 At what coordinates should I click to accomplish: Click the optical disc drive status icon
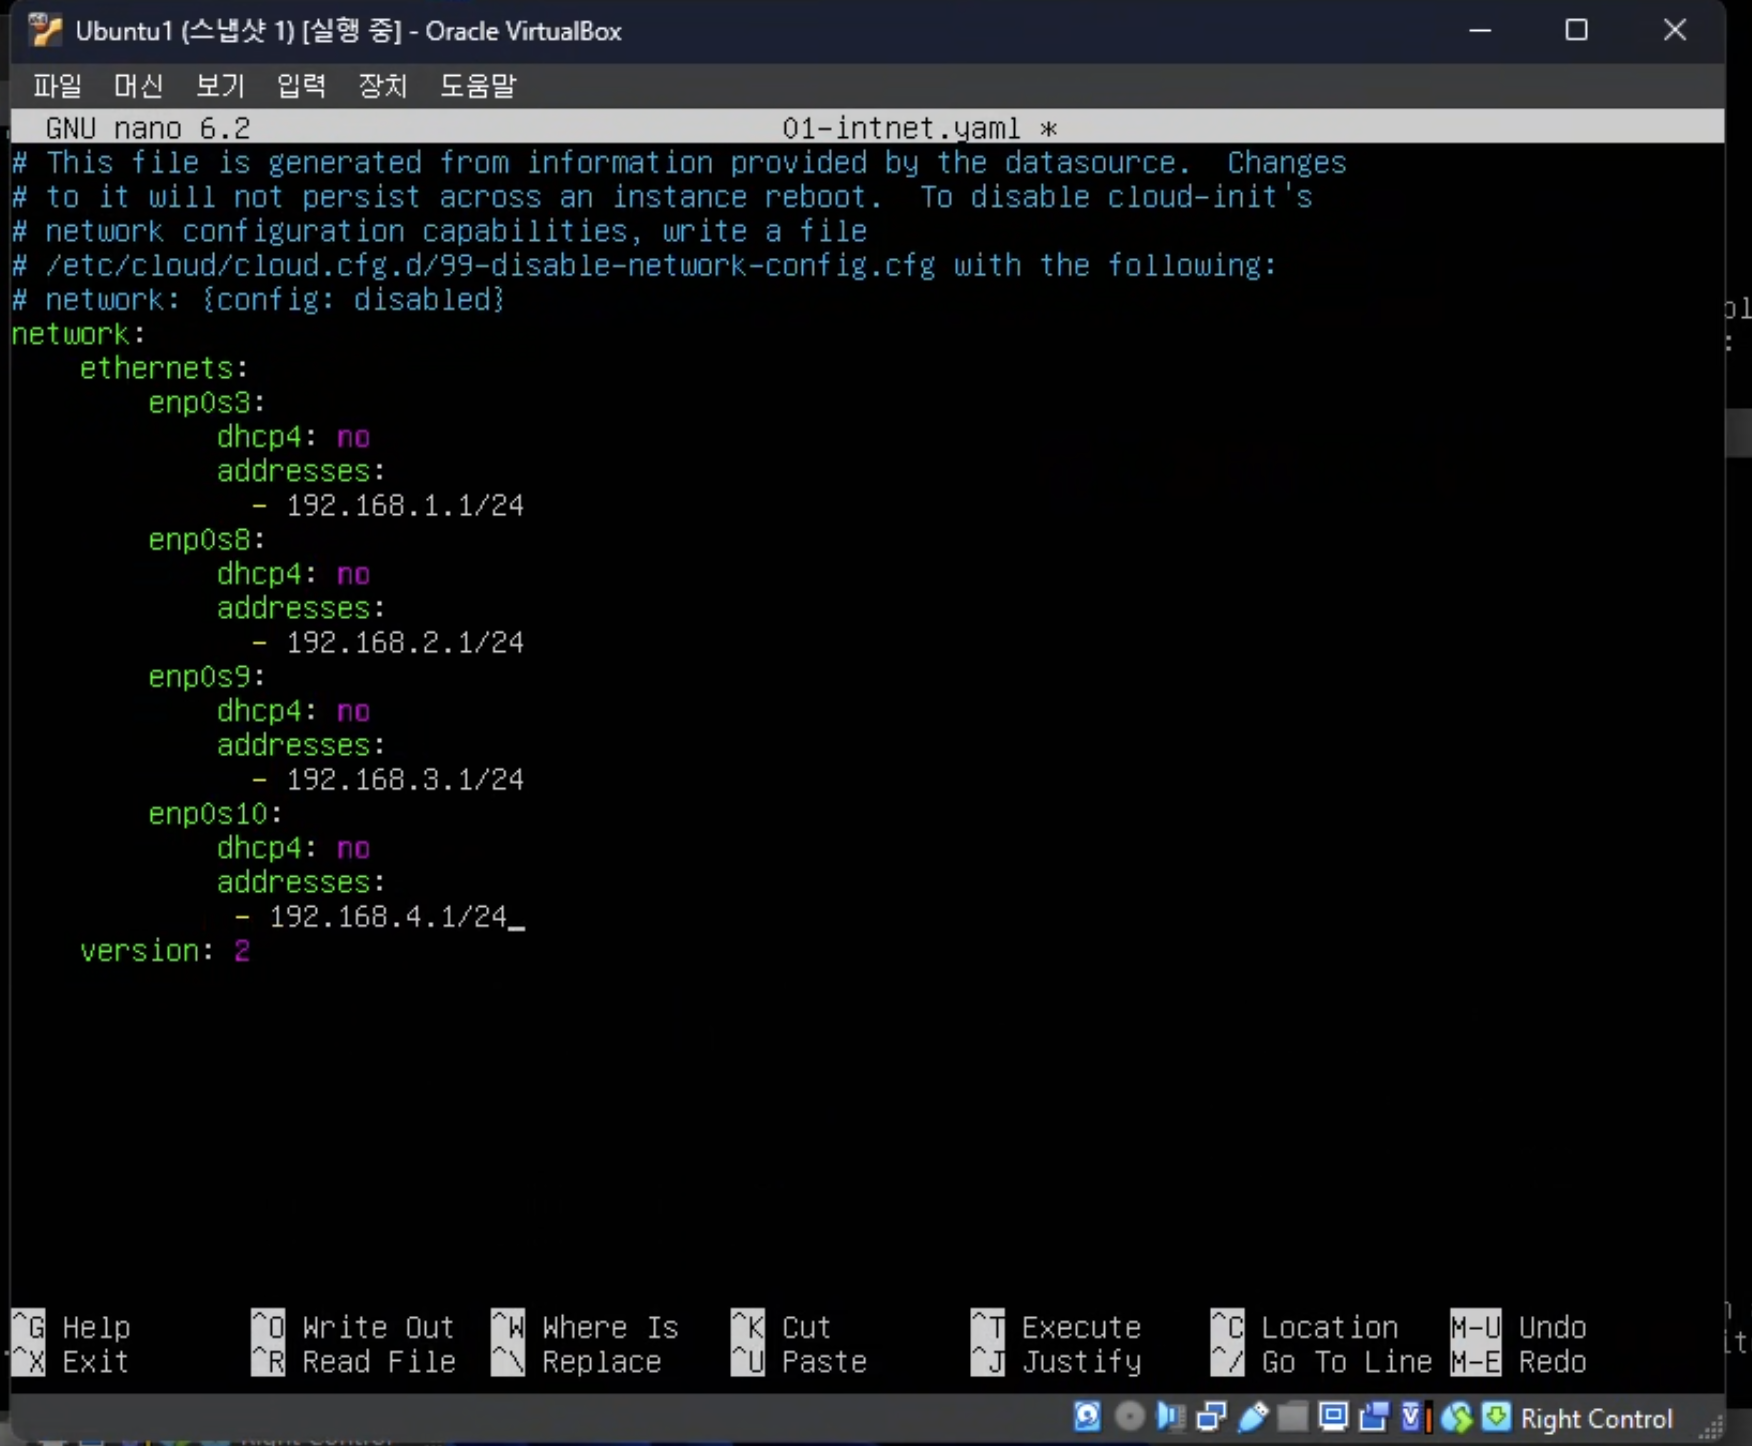pos(1129,1417)
